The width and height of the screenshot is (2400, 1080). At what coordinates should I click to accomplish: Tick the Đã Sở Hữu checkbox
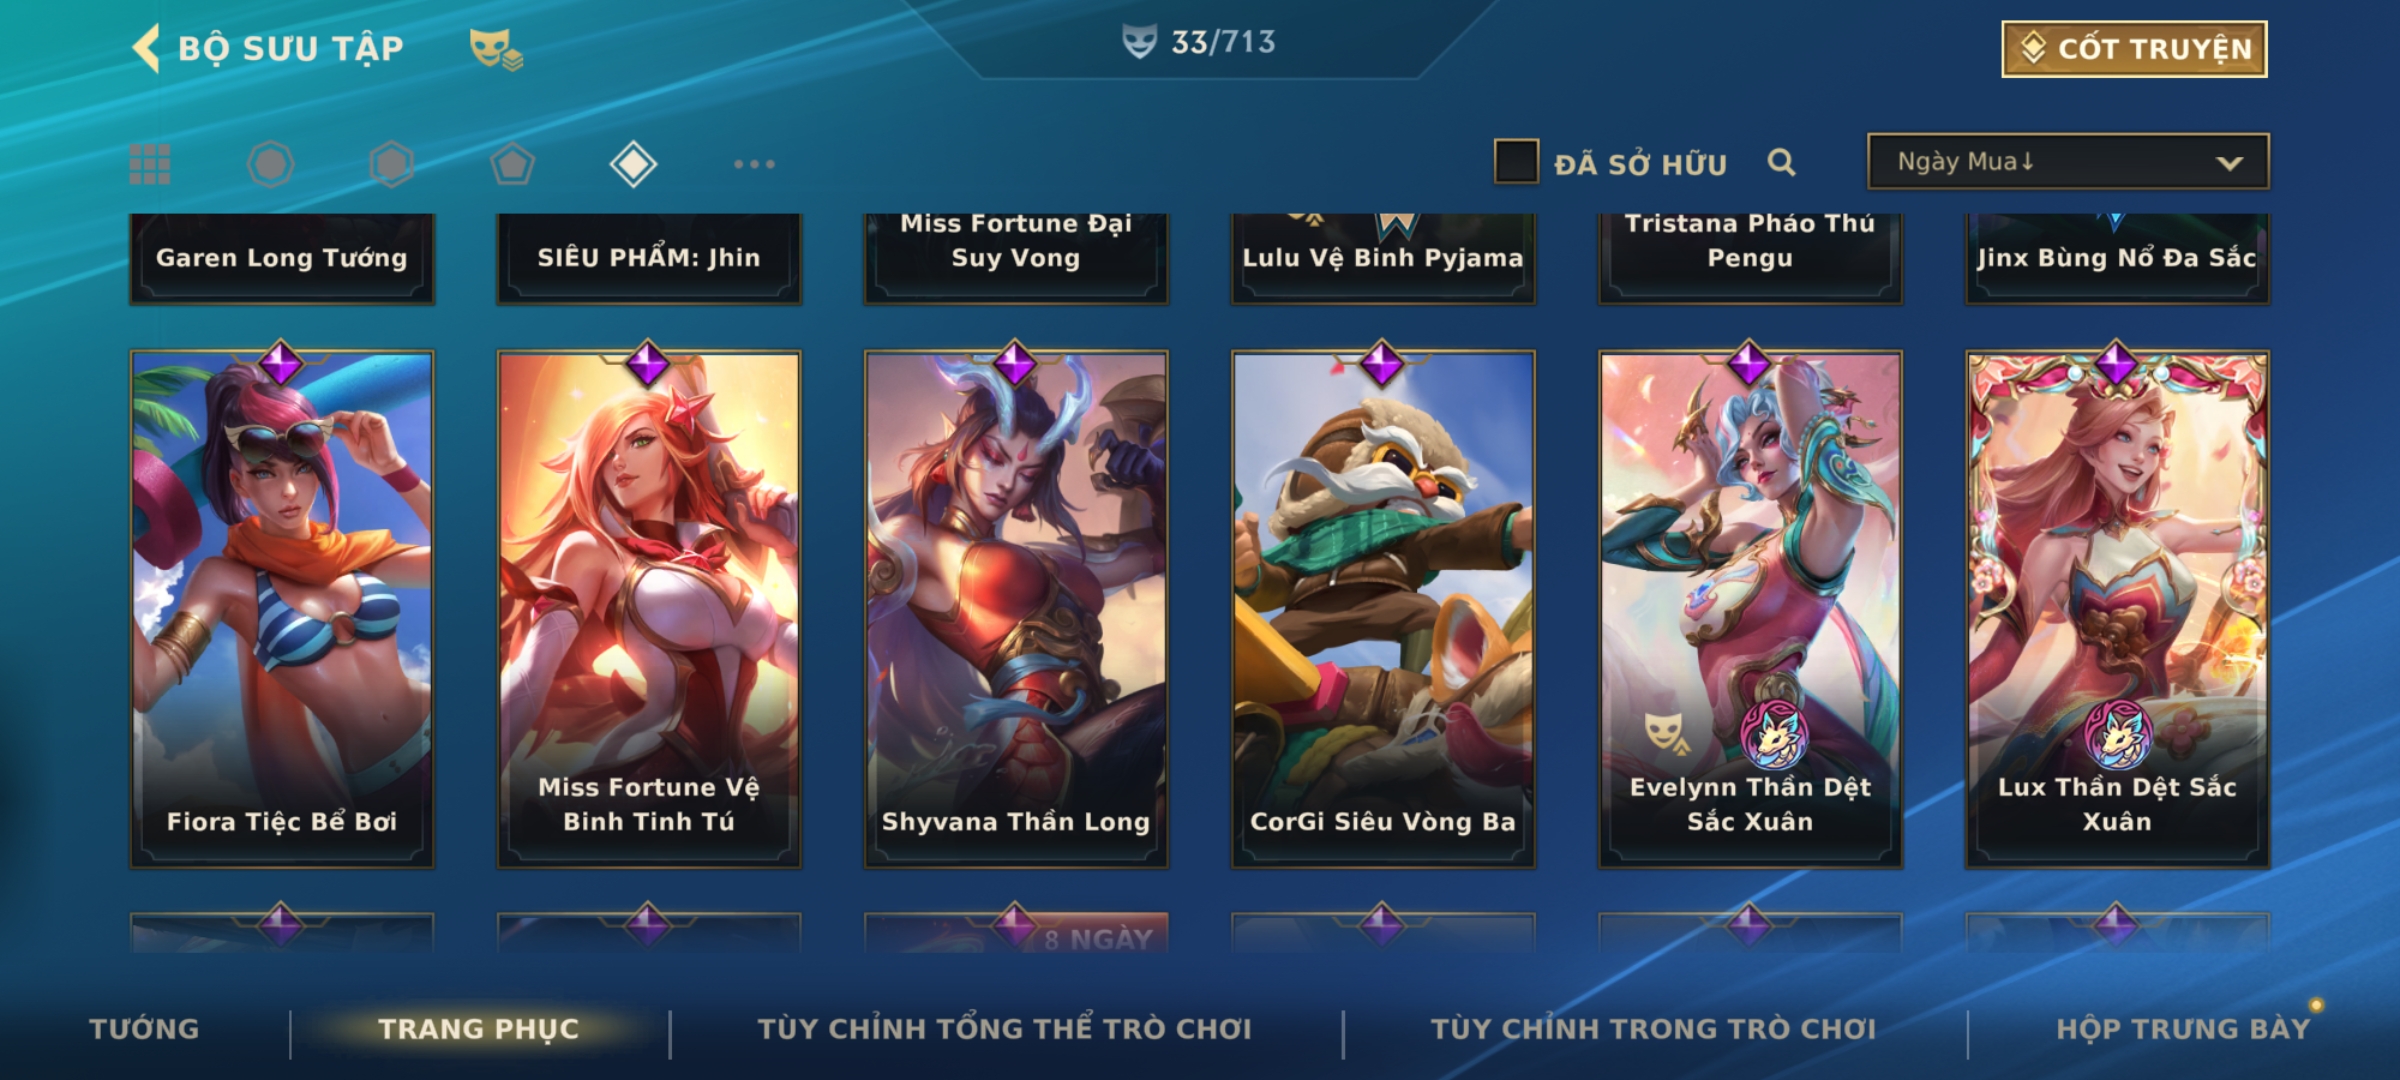[1516, 162]
